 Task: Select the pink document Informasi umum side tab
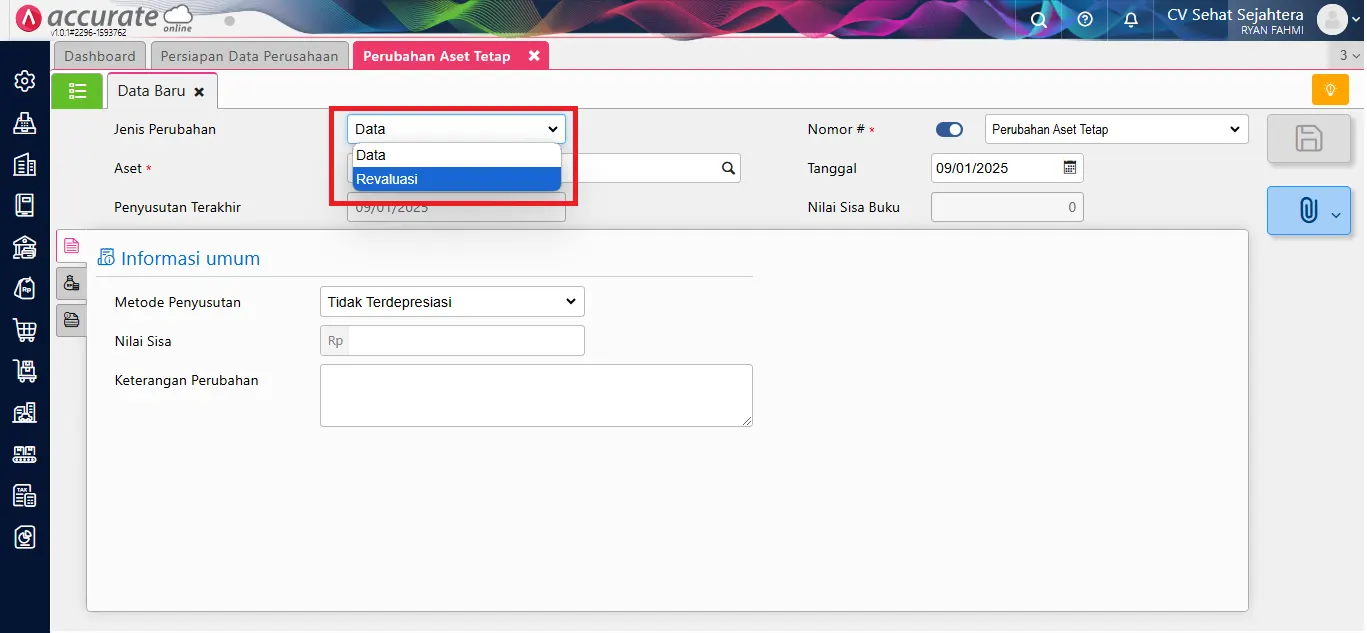71,246
